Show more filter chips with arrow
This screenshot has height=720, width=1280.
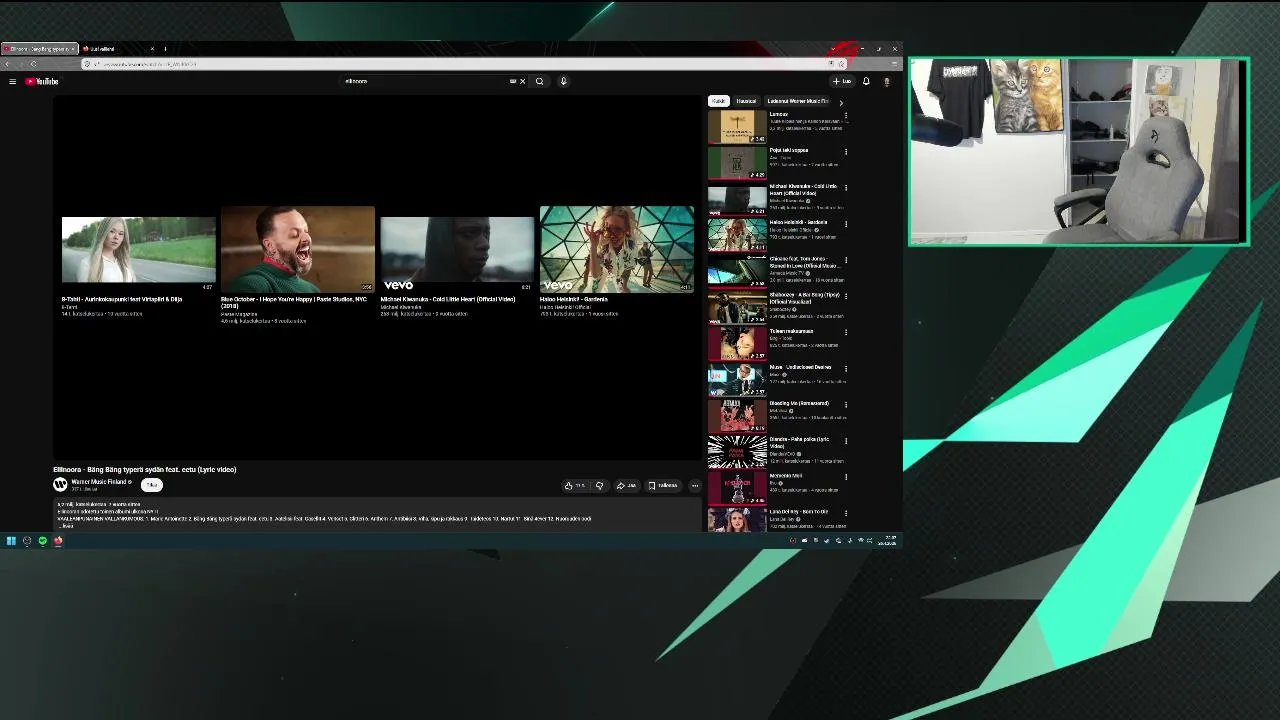point(840,102)
